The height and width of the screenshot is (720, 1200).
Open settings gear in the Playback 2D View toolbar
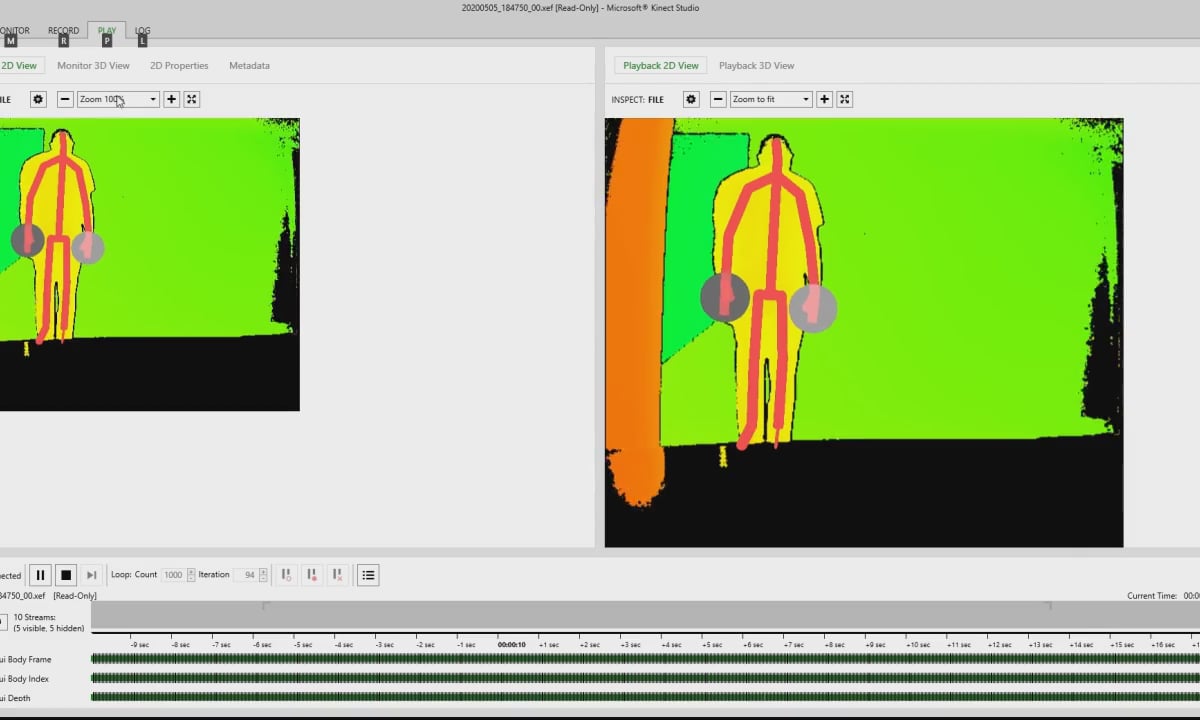[691, 99]
